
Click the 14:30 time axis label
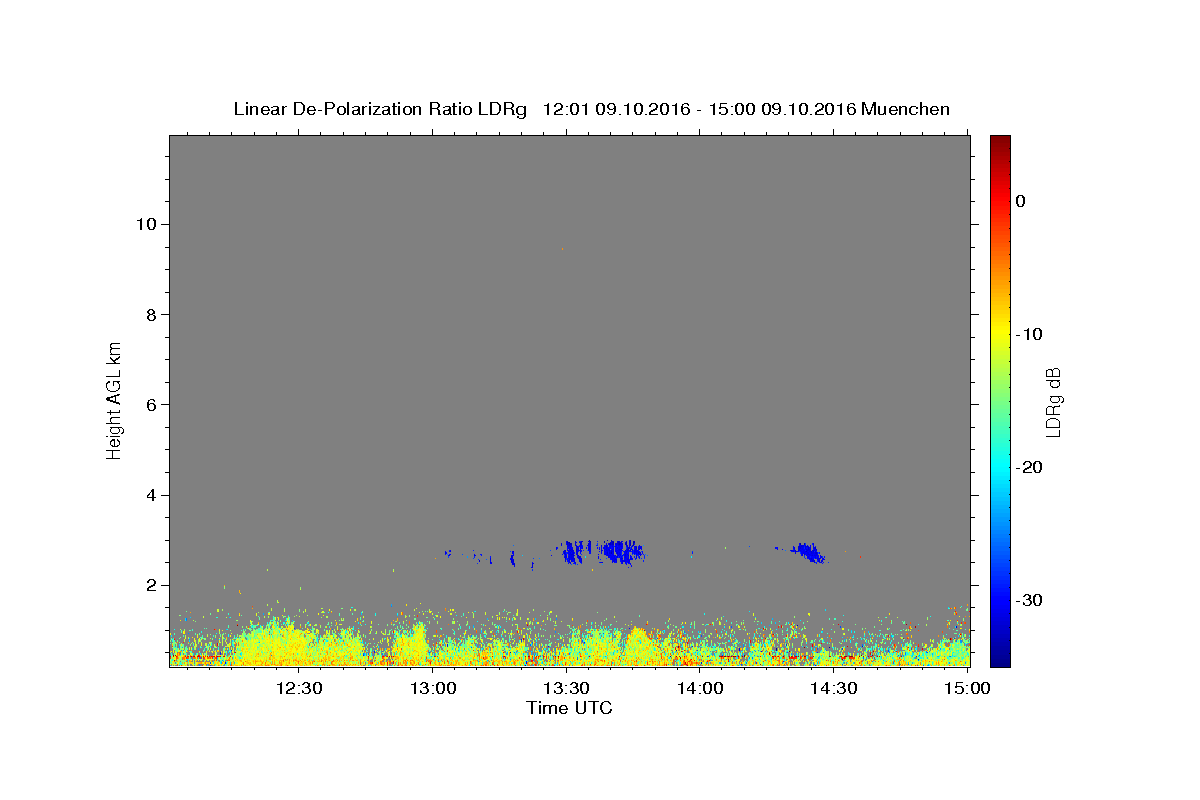click(833, 688)
